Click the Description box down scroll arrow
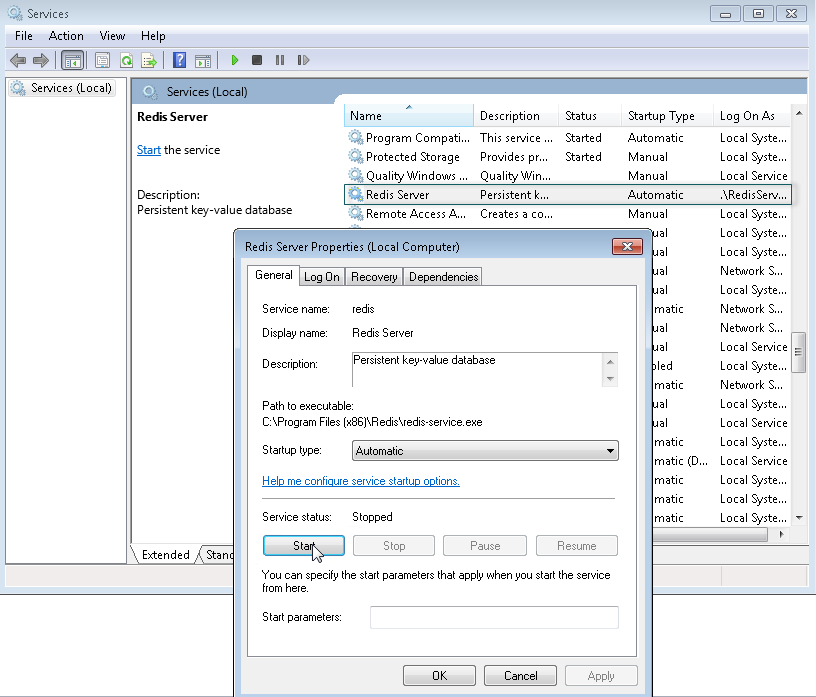 click(610, 378)
